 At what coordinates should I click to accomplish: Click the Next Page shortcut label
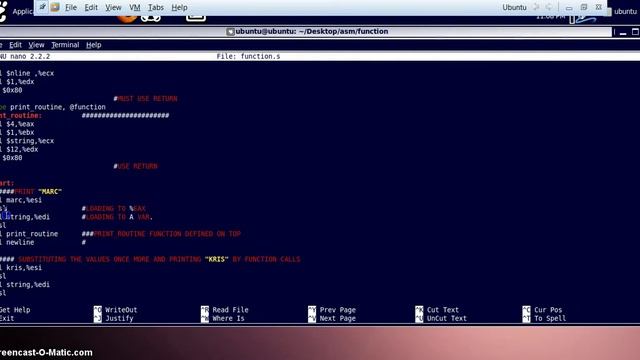(338, 318)
